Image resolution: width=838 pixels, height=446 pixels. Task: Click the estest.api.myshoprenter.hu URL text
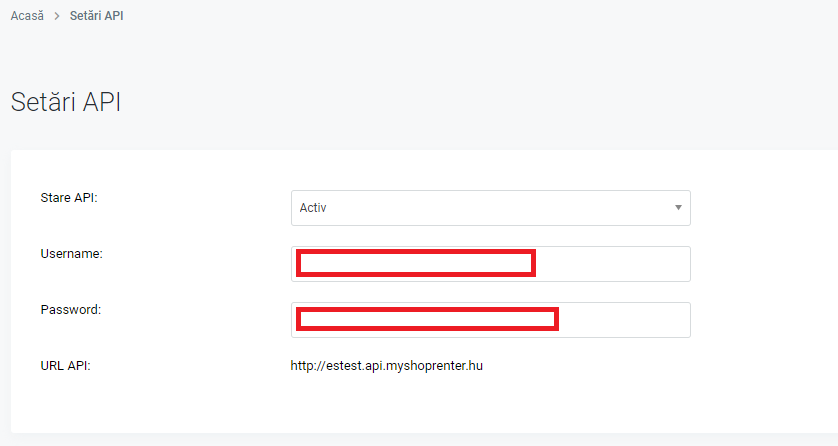pos(386,366)
